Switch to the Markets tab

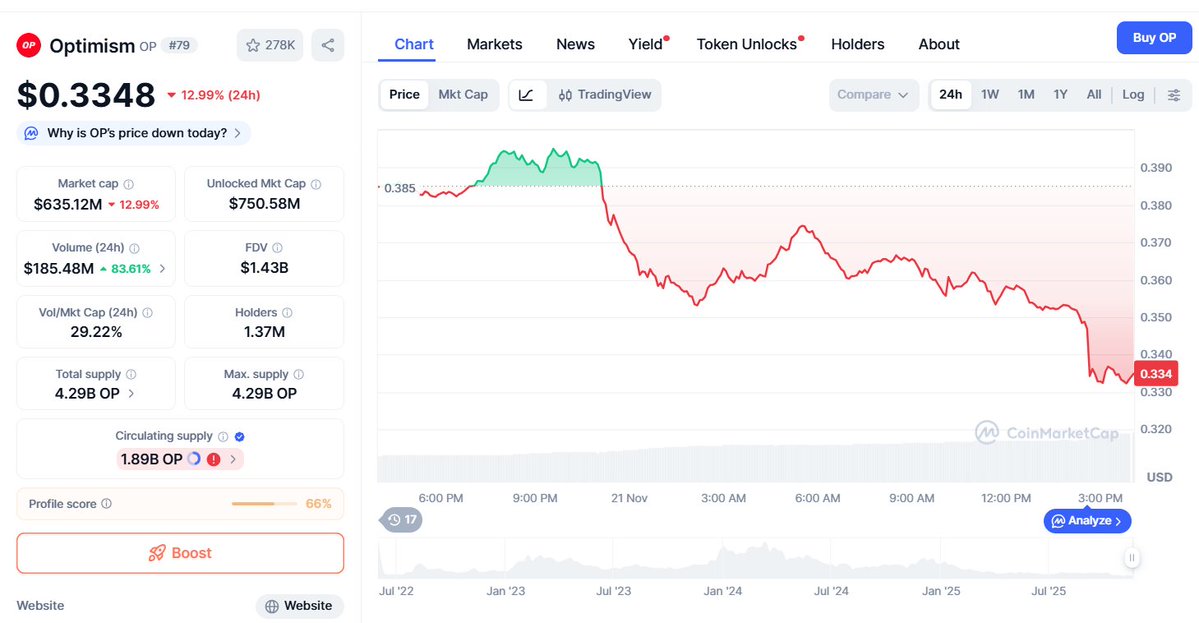pyautogui.click(x=494, y=44)
